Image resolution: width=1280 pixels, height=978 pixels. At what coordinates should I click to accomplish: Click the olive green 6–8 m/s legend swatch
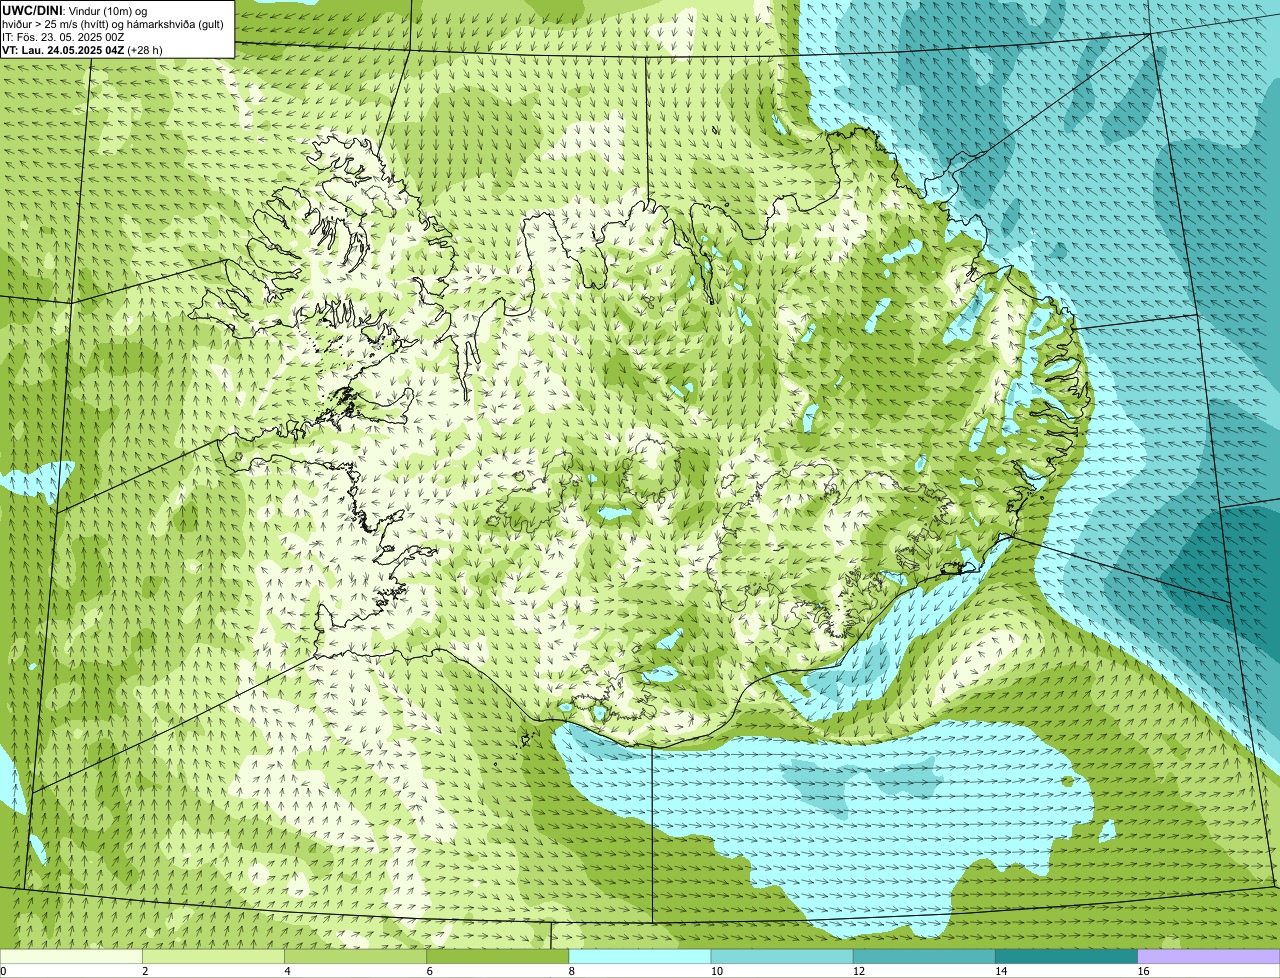pos(498,957)
